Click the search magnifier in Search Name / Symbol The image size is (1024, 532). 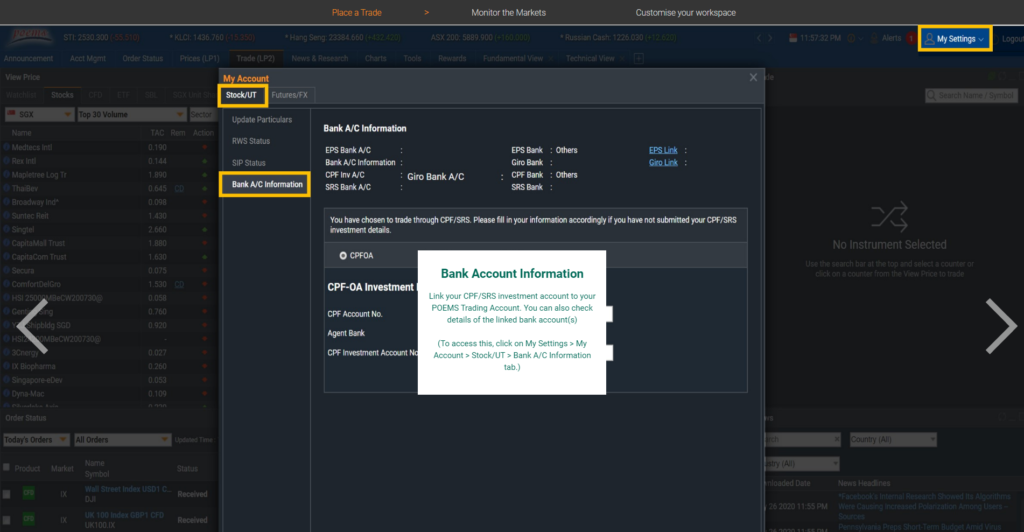pyautogui.click(x=931, y=96)
